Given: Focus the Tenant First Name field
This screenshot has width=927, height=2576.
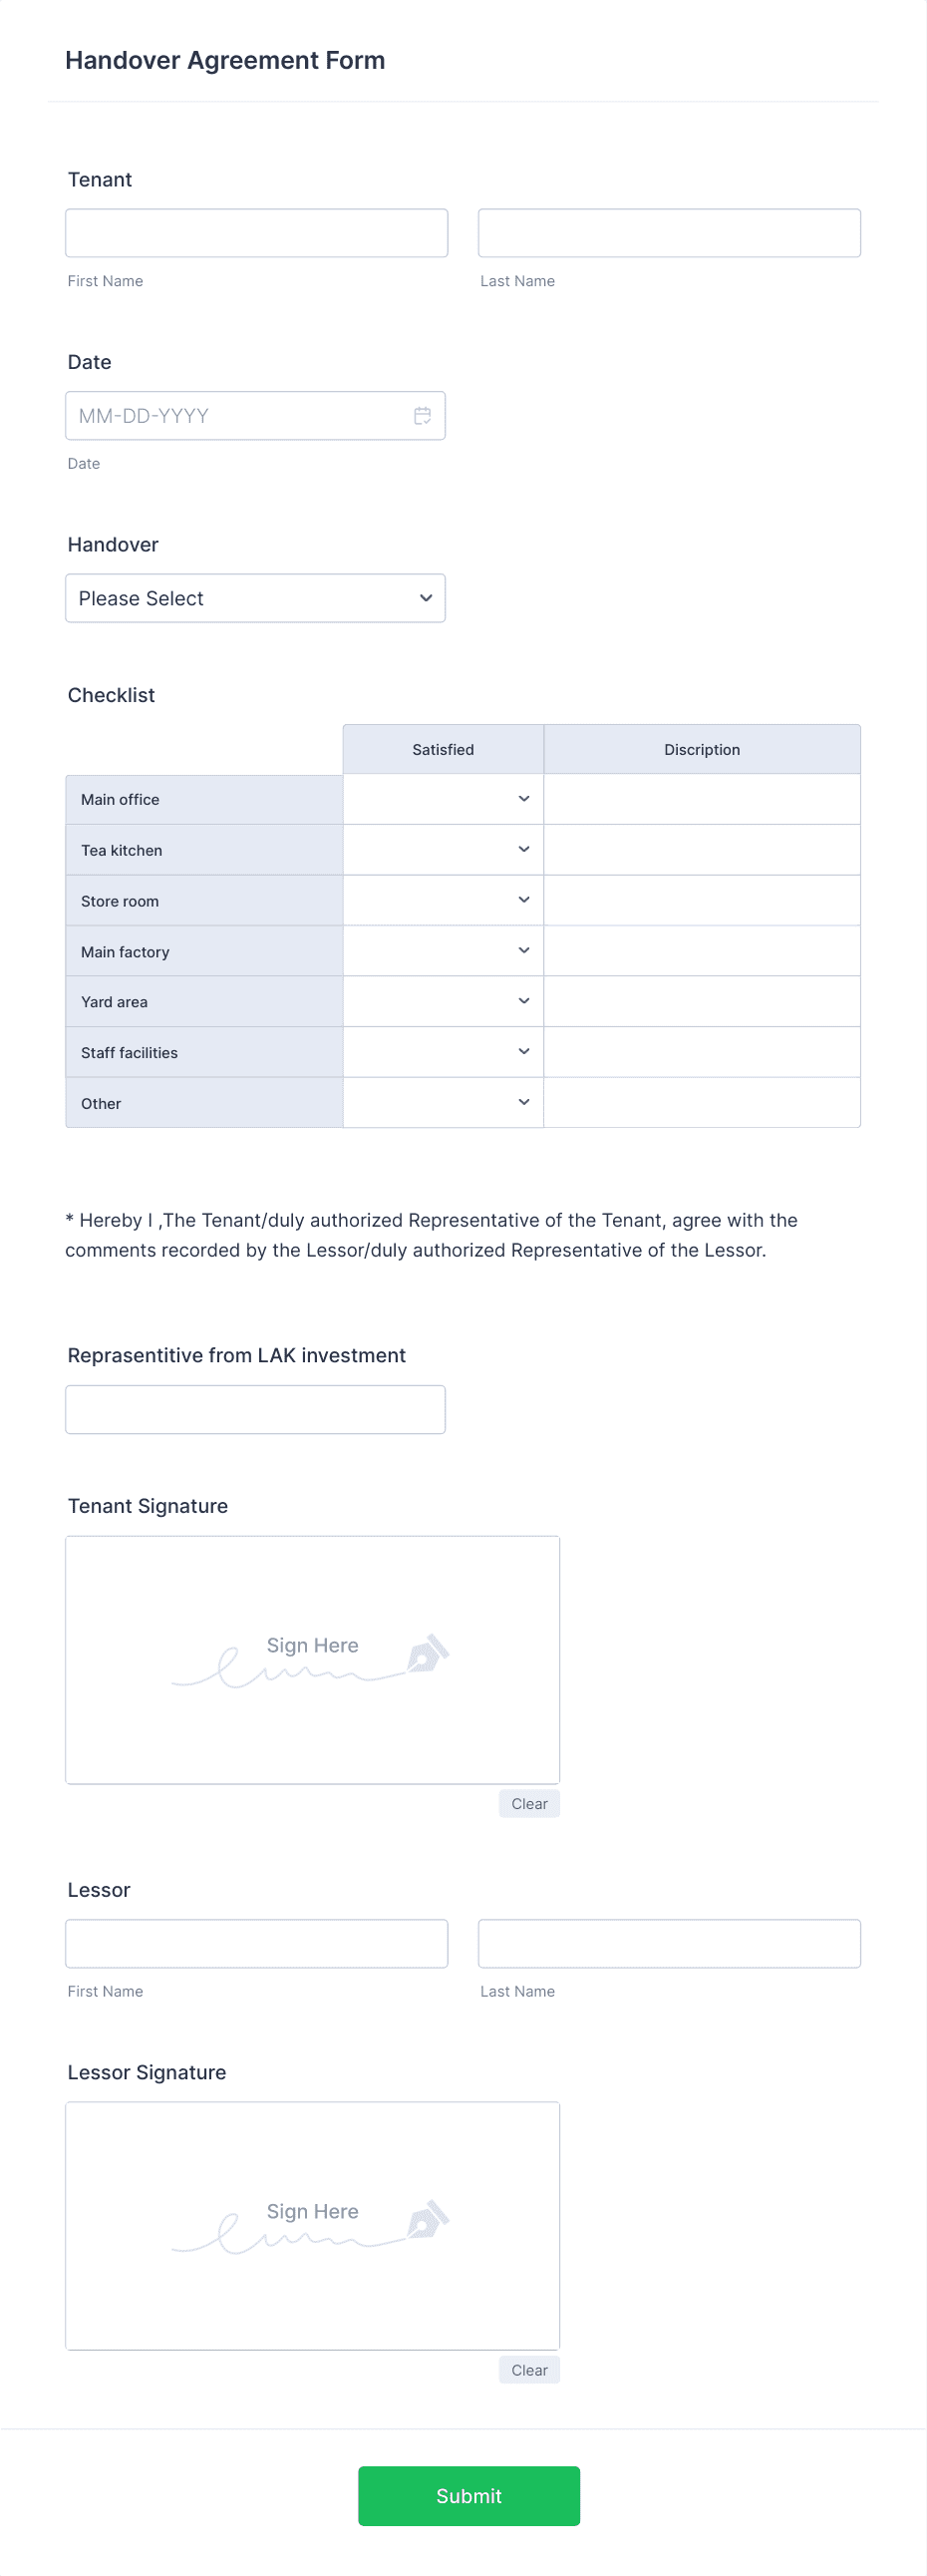Looking at the screenshot, I should click(x=257, y=233).
